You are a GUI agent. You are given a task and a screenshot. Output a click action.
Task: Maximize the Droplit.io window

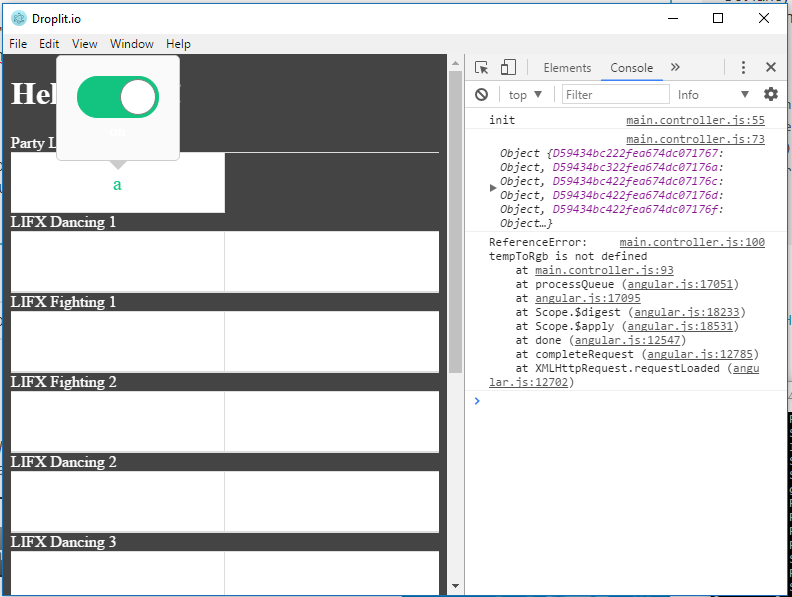718,19
